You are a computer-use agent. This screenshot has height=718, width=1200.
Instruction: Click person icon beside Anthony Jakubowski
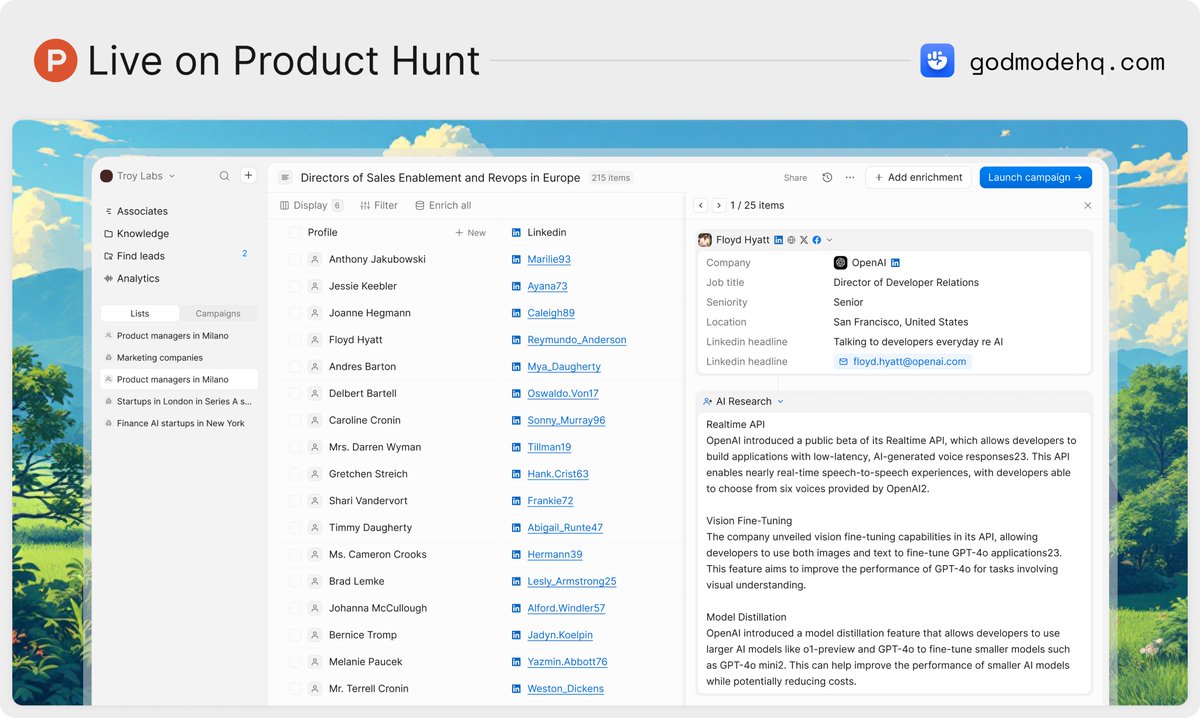coord(314,259)
